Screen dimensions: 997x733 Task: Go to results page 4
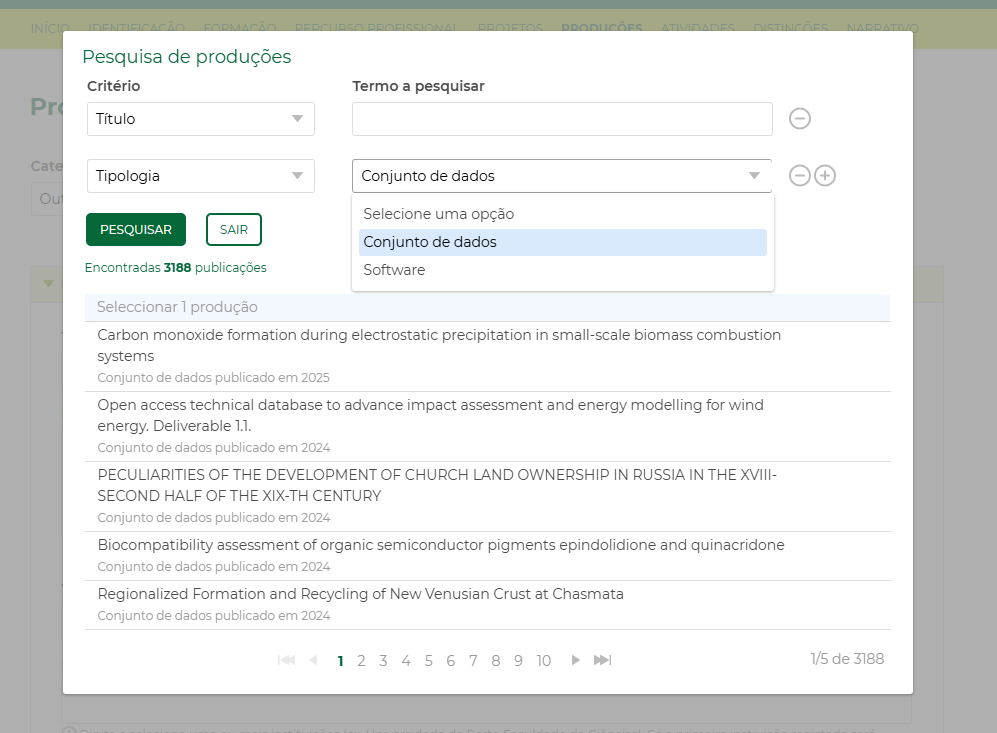[x=406, y=661]
